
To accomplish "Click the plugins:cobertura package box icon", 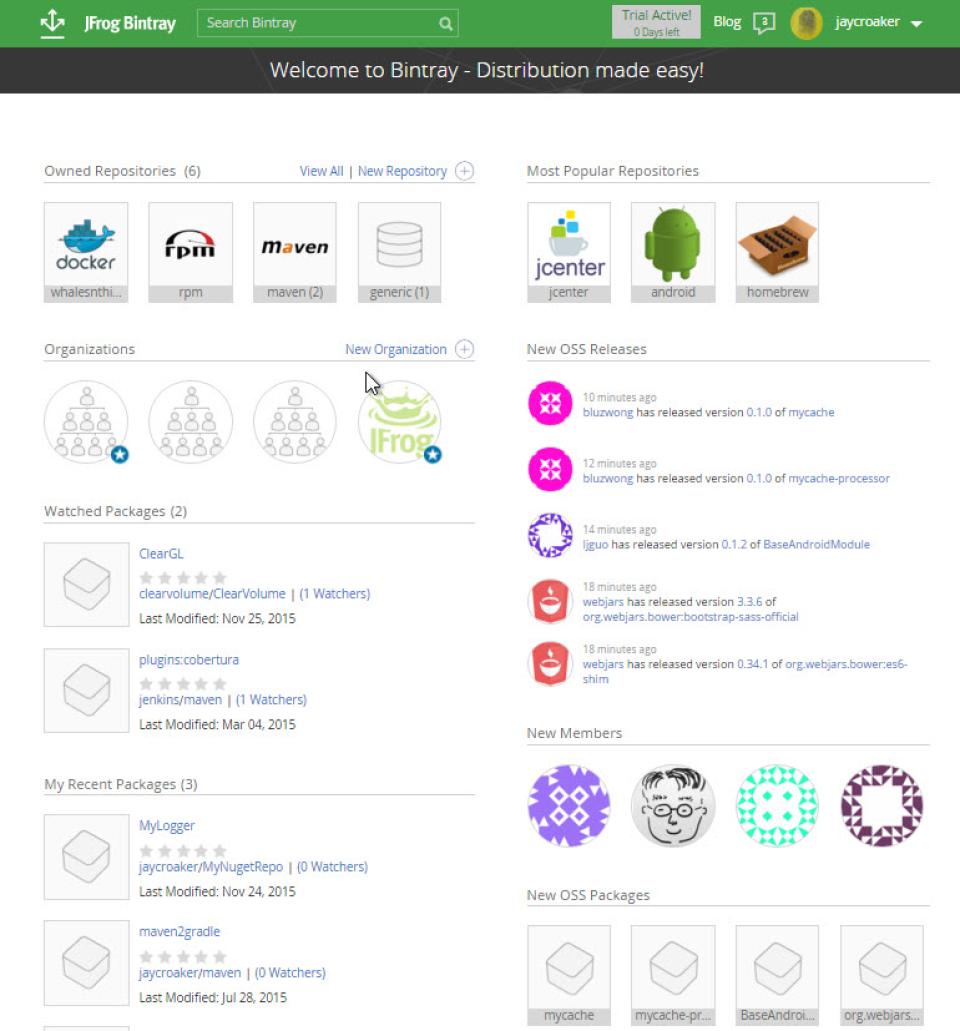I will click(x=86, y=690).
